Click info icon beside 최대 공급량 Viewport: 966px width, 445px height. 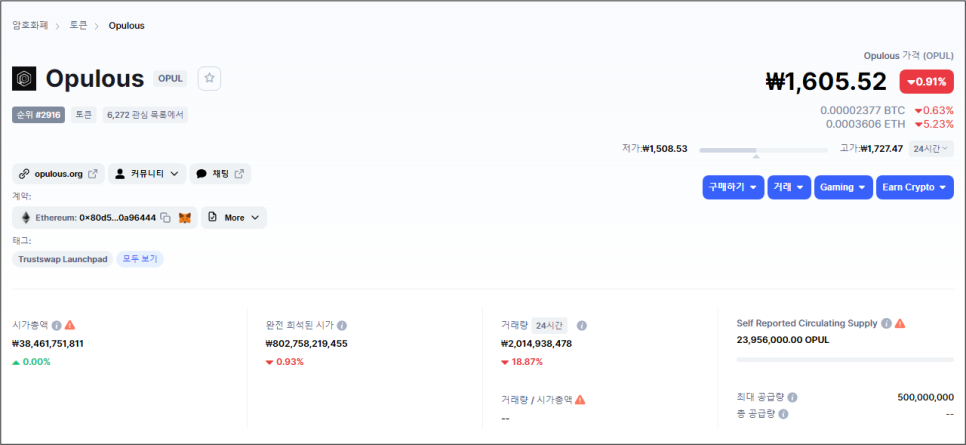pos(792,397)
